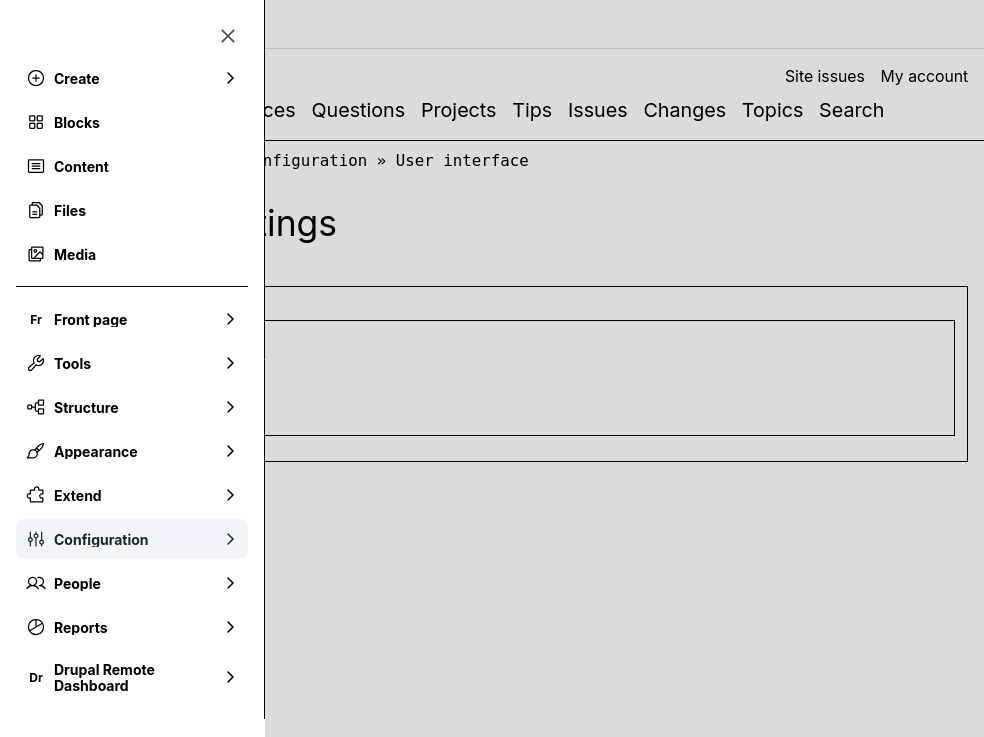Expand the Create submenu chevron

point(230,78)
